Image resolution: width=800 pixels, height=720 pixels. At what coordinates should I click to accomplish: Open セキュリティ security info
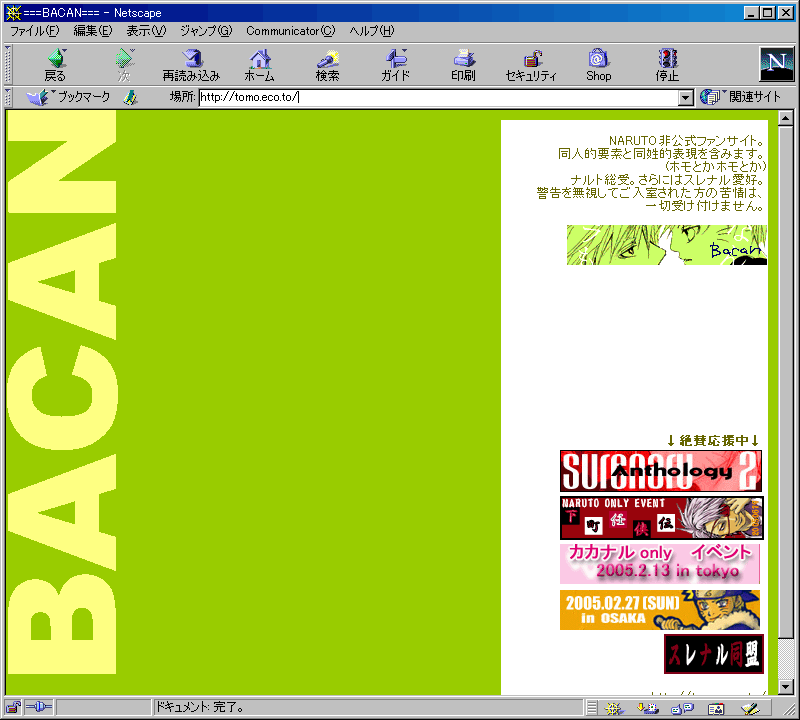coord(531,65)
